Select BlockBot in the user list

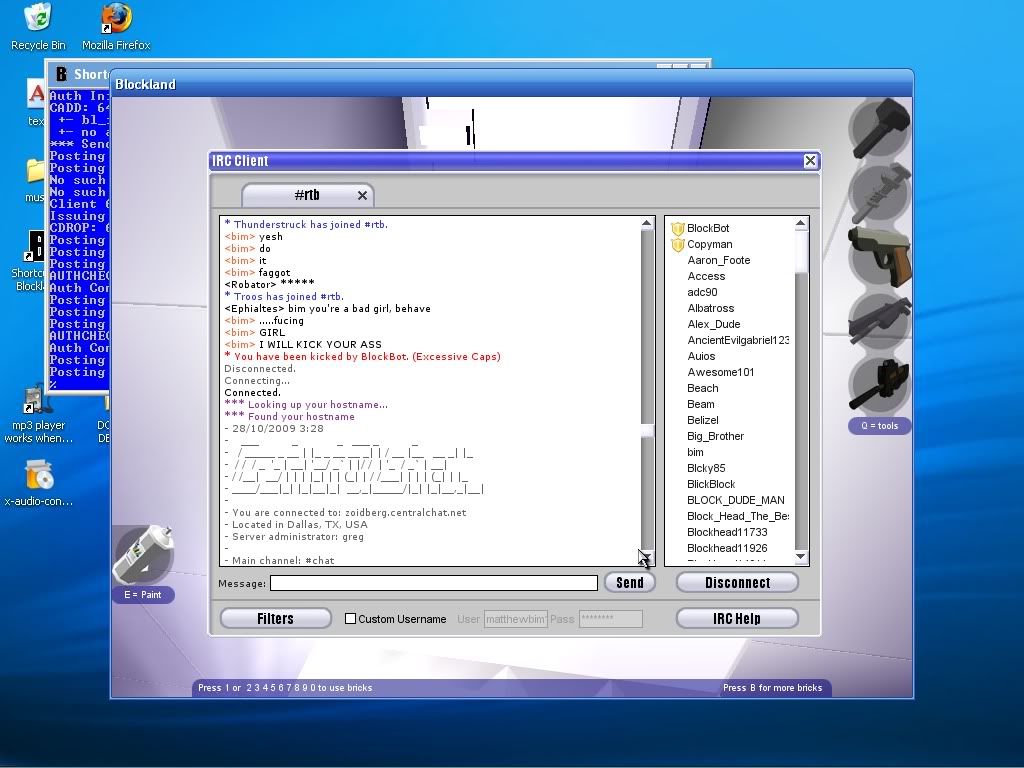tap(708, 229)
